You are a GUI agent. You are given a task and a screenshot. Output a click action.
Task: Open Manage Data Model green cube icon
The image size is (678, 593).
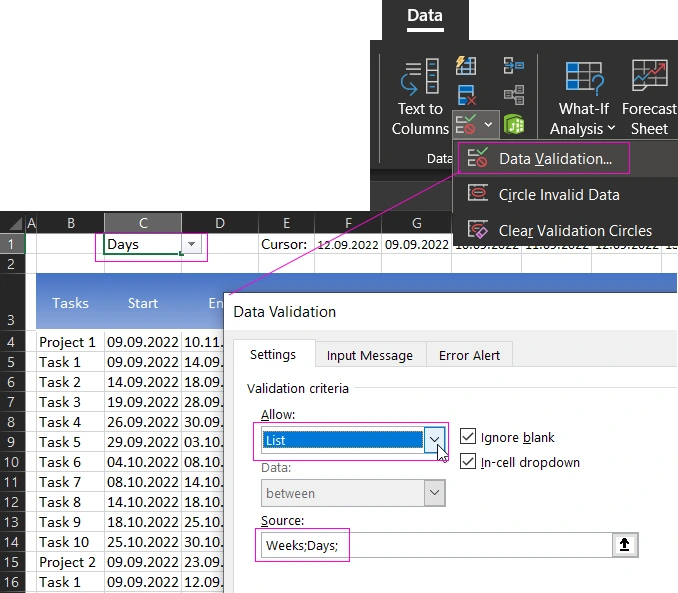click(x=514, y=125)
